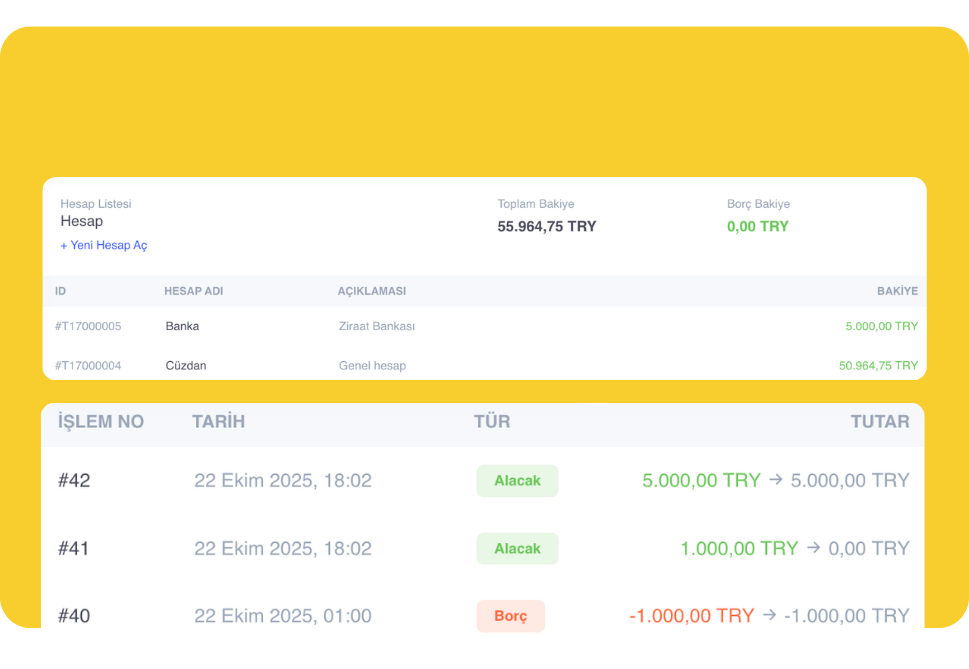Open account ID #T17000004
969x669 pixels.
[x=88, y=366]
